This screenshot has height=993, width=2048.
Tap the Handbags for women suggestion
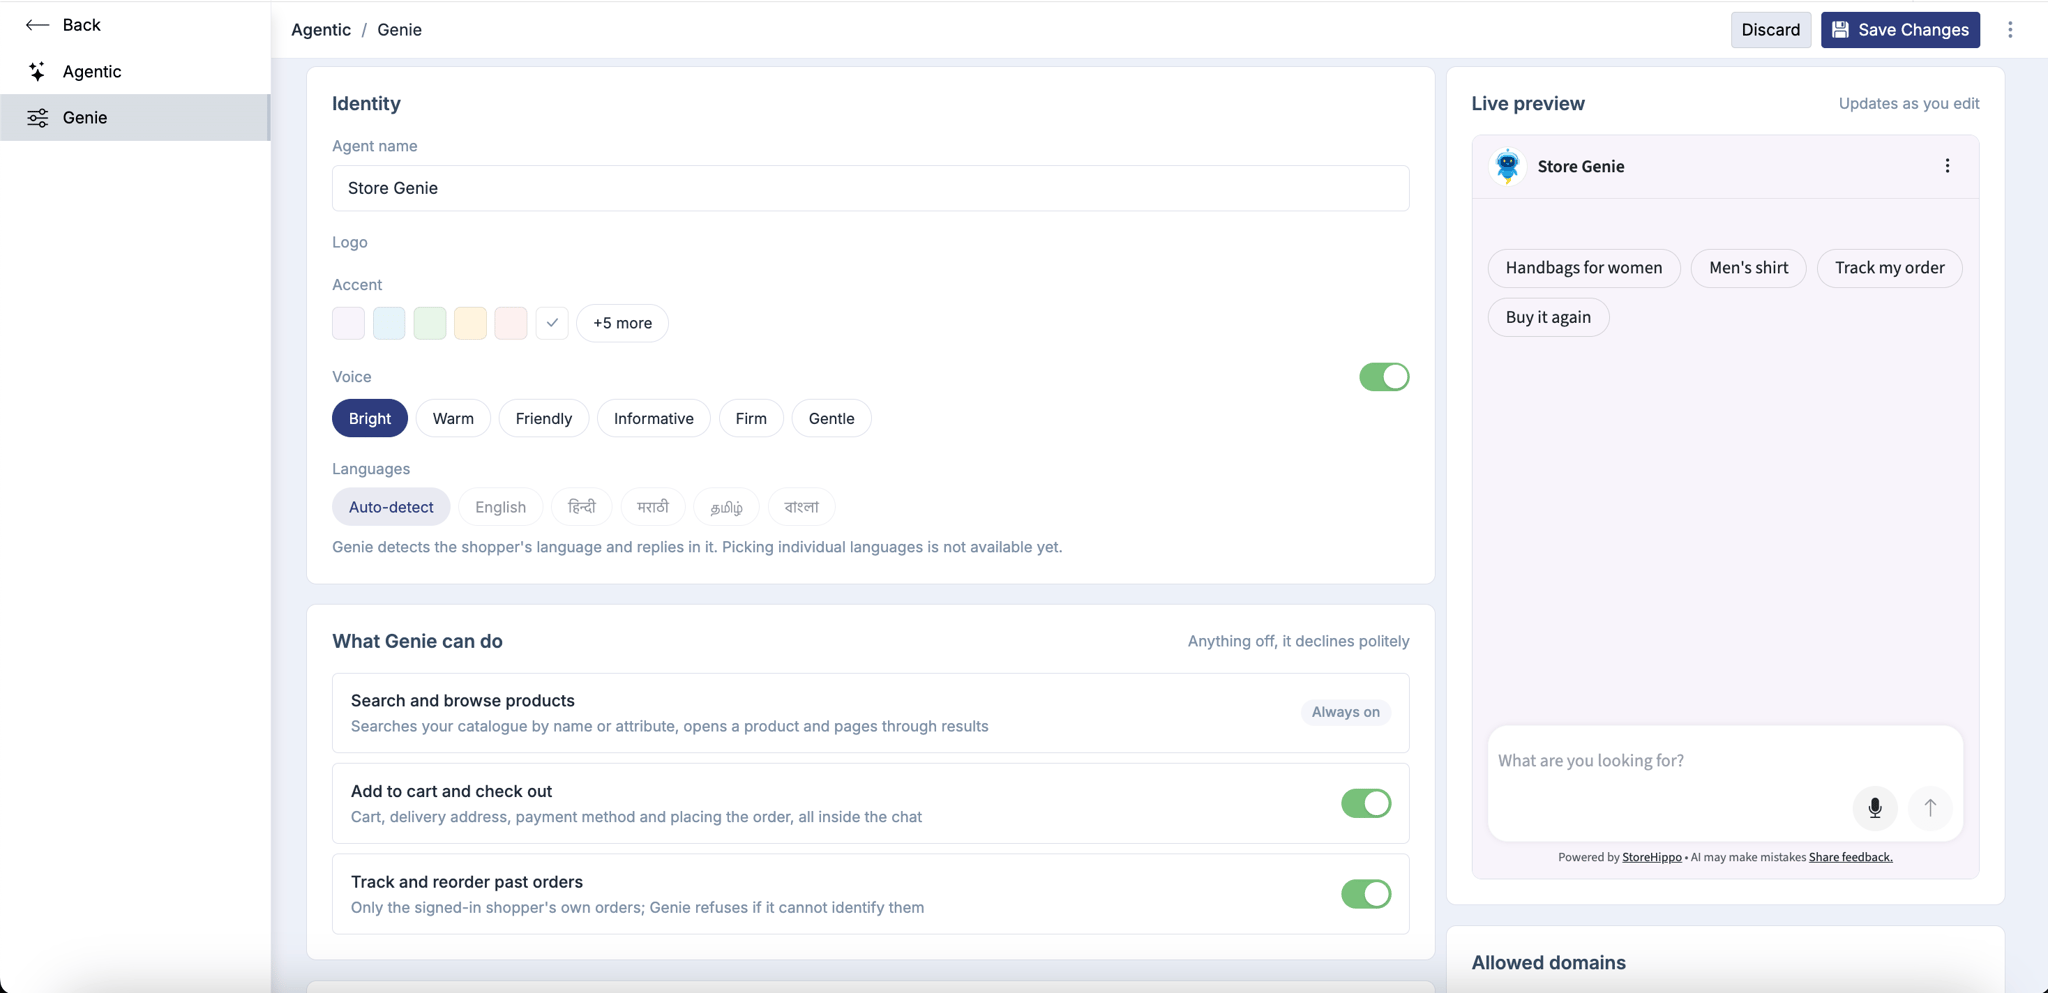(x=1584, y=268)
